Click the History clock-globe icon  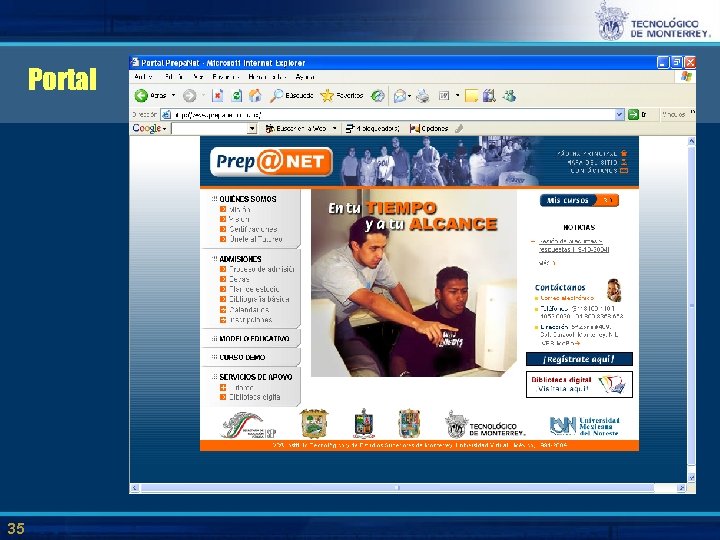[378, 96]
